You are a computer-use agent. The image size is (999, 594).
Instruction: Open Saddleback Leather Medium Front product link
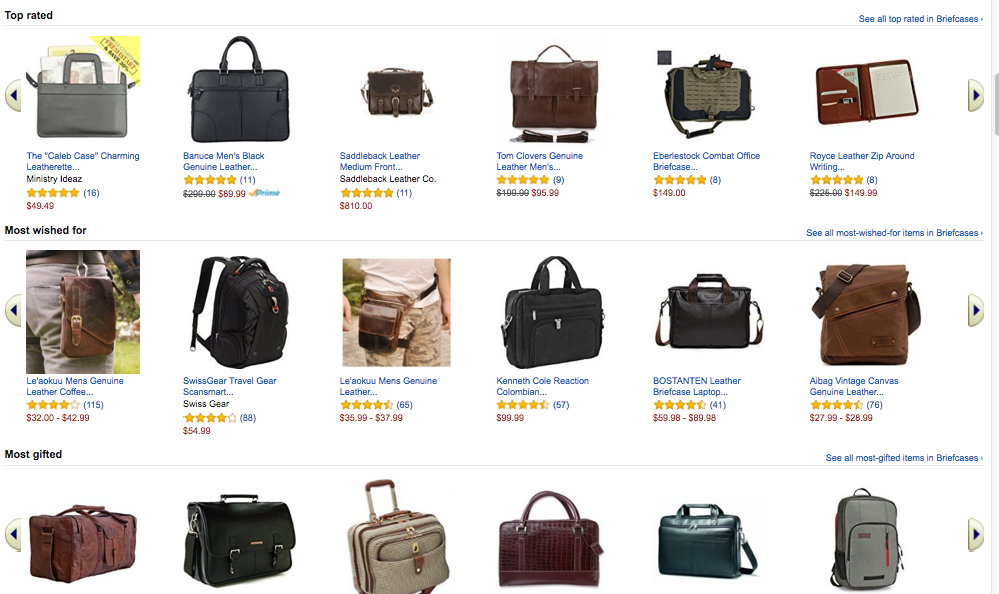[x=380, y=161]
